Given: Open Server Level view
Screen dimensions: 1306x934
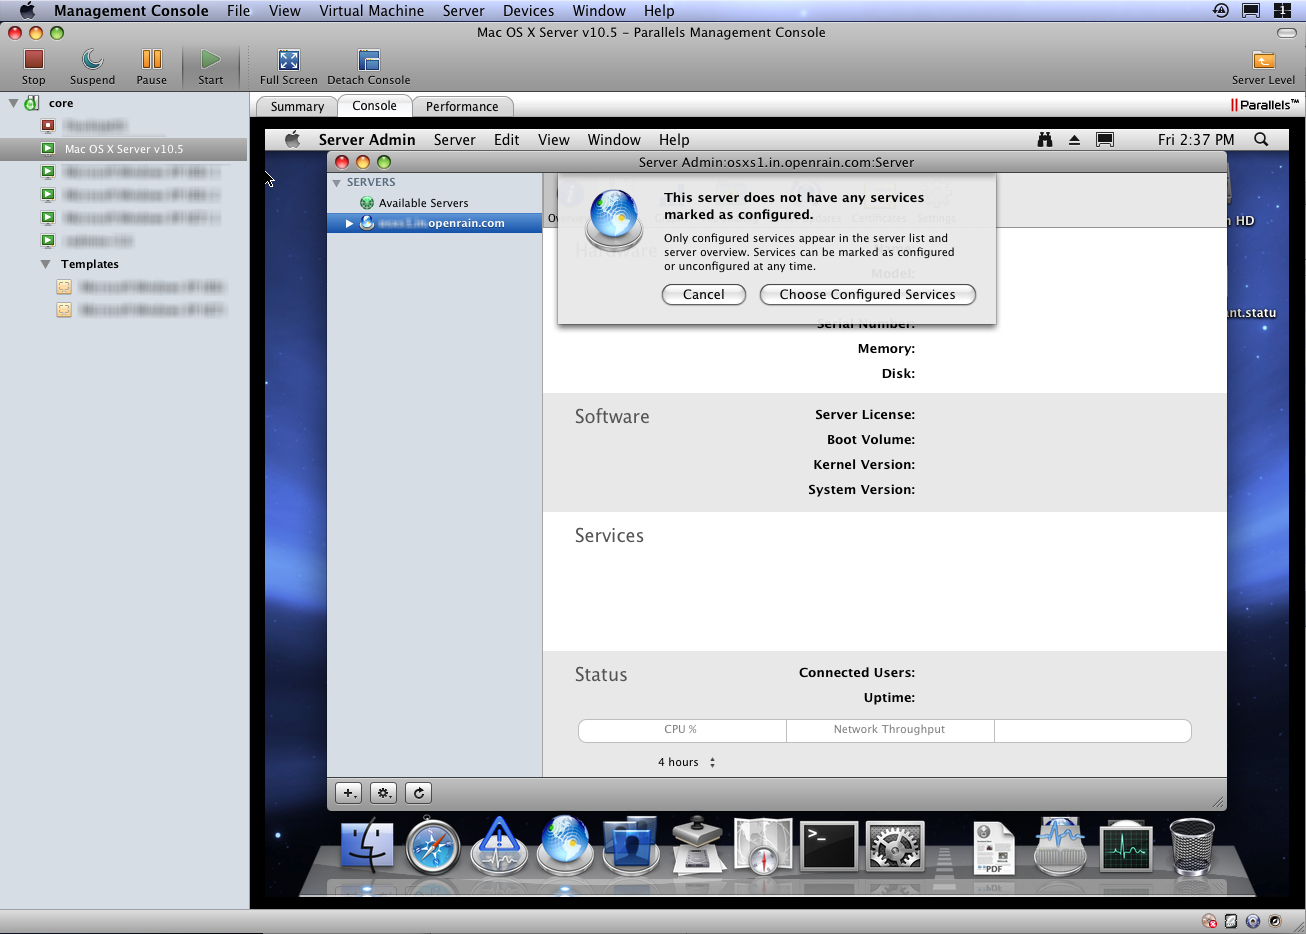Looking at the screenshot, I should click(x=1263, y=60).
